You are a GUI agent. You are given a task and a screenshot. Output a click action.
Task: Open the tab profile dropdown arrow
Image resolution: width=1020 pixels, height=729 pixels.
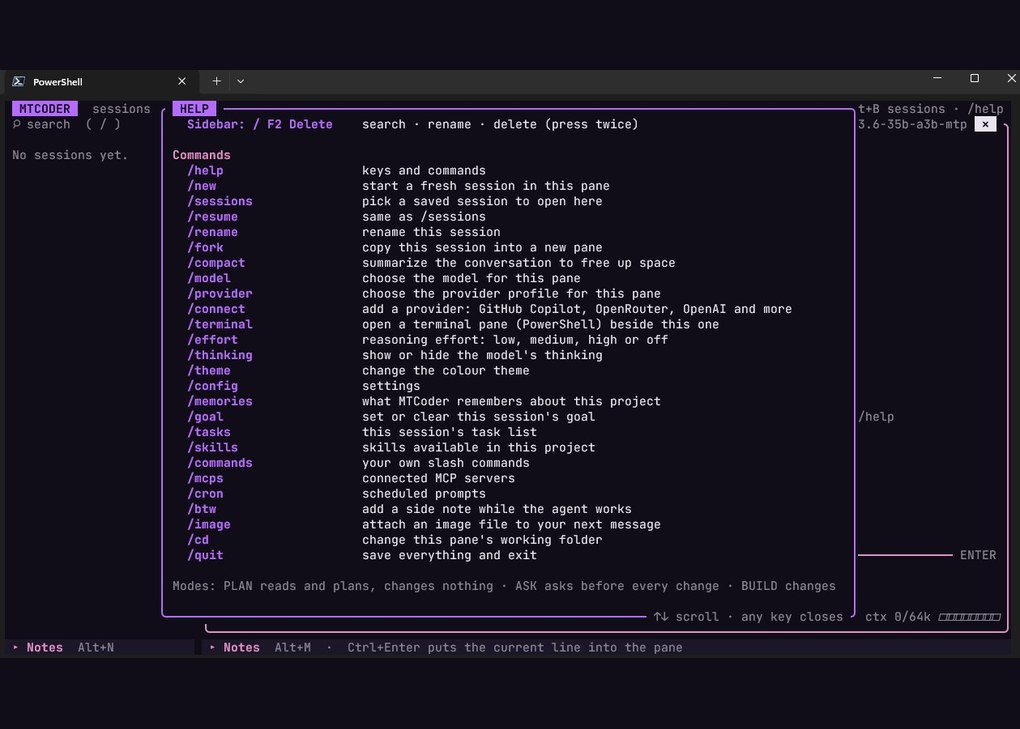click(x=241, y=81)
